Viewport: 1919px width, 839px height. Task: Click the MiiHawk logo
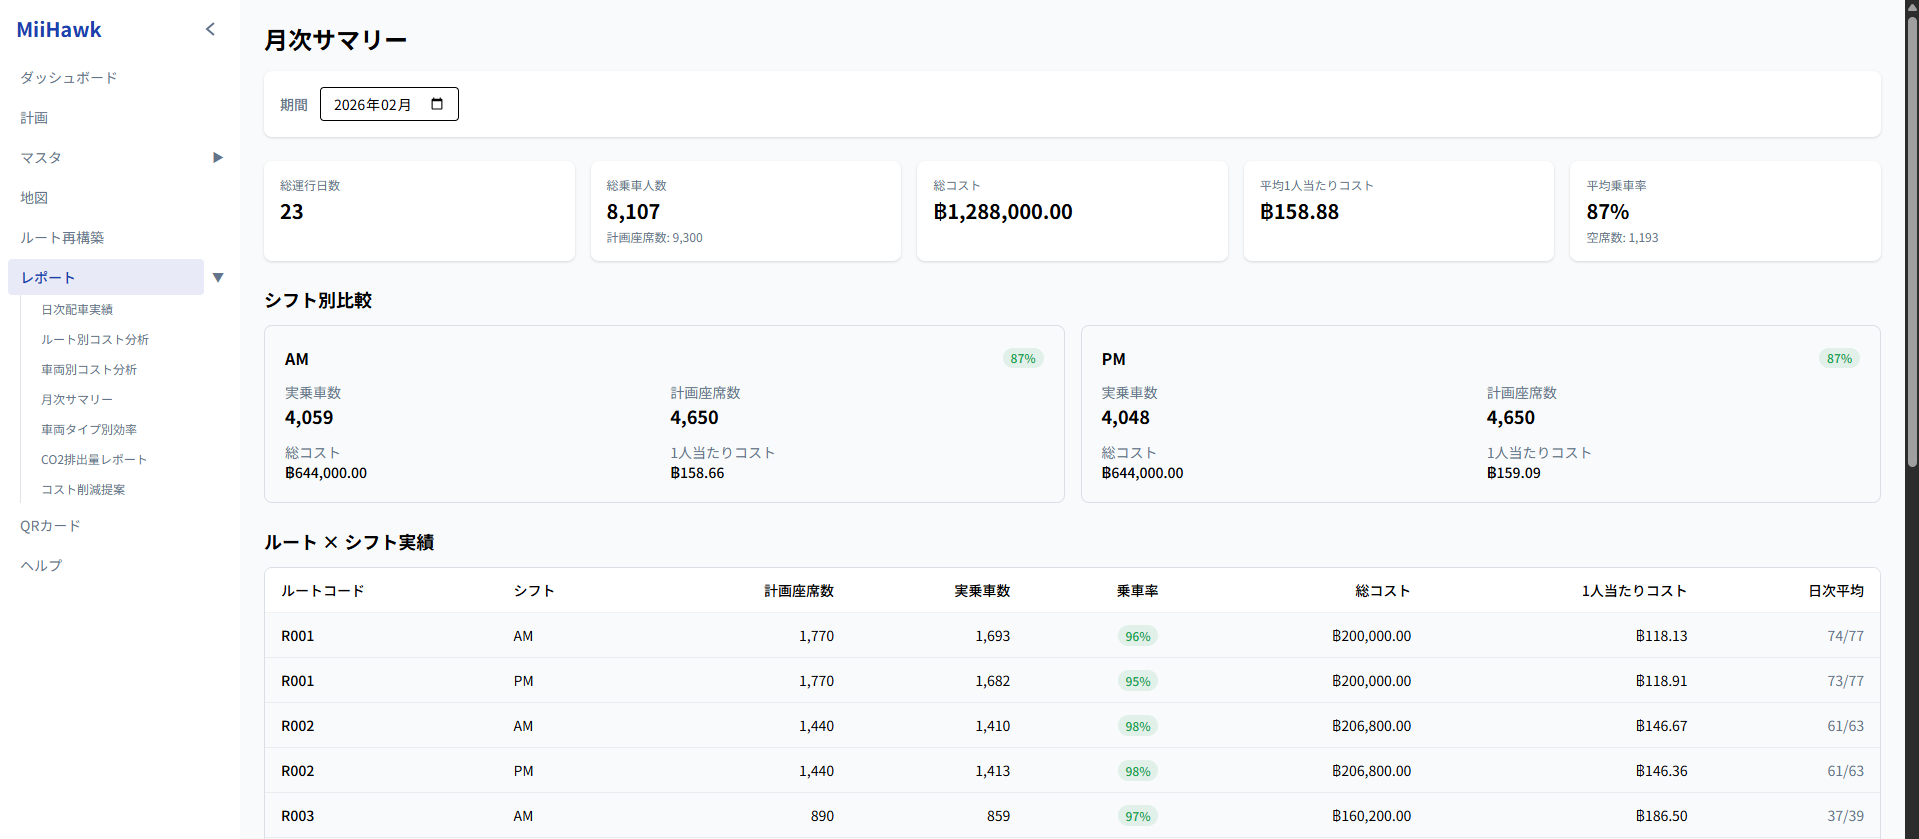(59, 30)
